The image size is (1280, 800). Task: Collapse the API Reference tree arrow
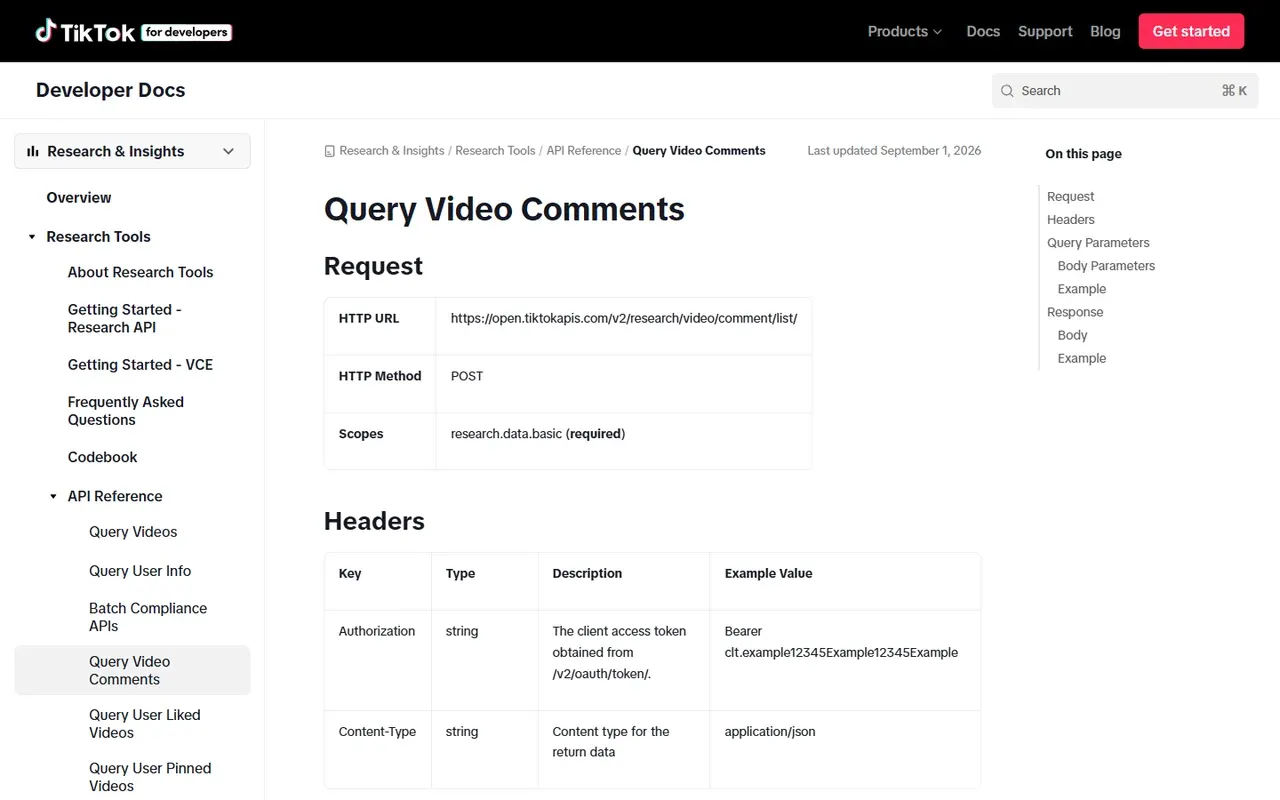pos(53,497)
